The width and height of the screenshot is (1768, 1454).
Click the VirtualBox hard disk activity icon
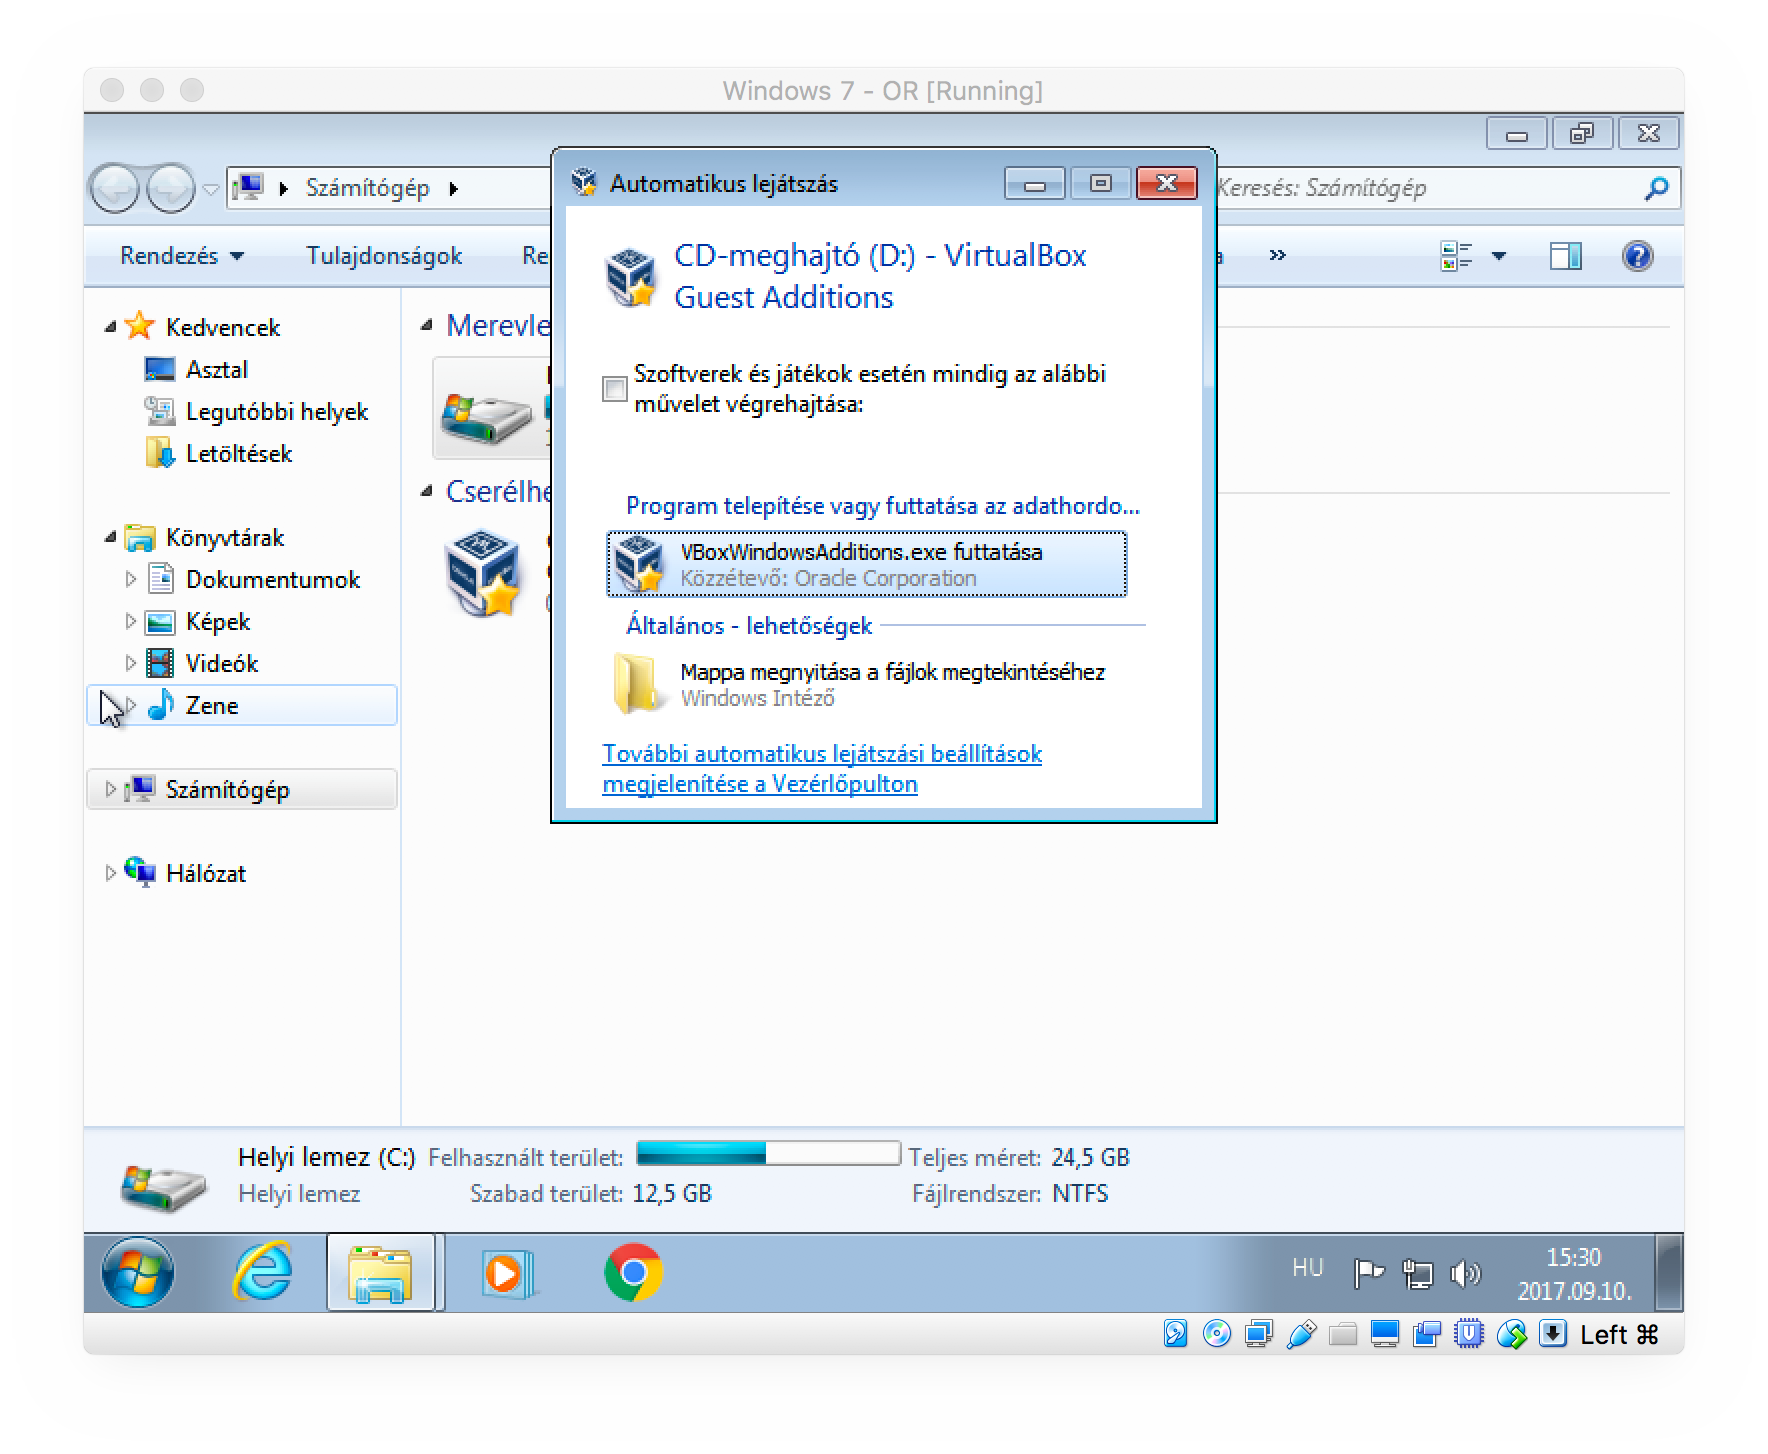click(1175, 1333)
